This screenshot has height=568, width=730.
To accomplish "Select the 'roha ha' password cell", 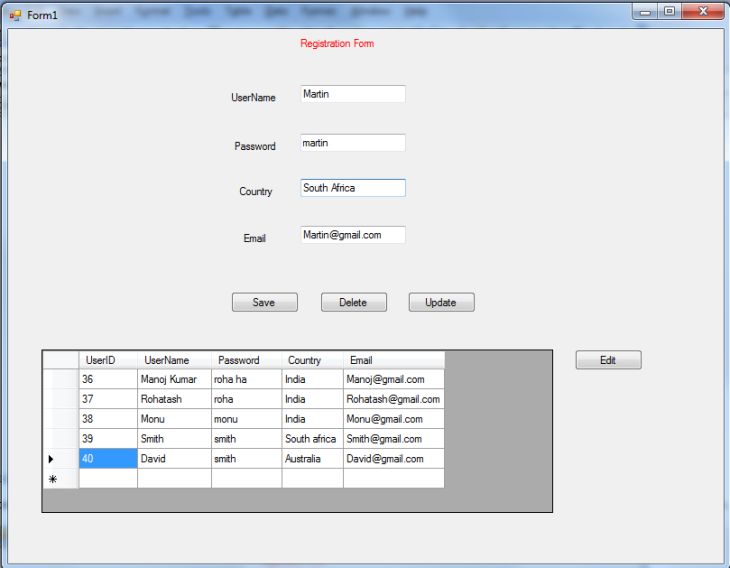I will point(246,379).
